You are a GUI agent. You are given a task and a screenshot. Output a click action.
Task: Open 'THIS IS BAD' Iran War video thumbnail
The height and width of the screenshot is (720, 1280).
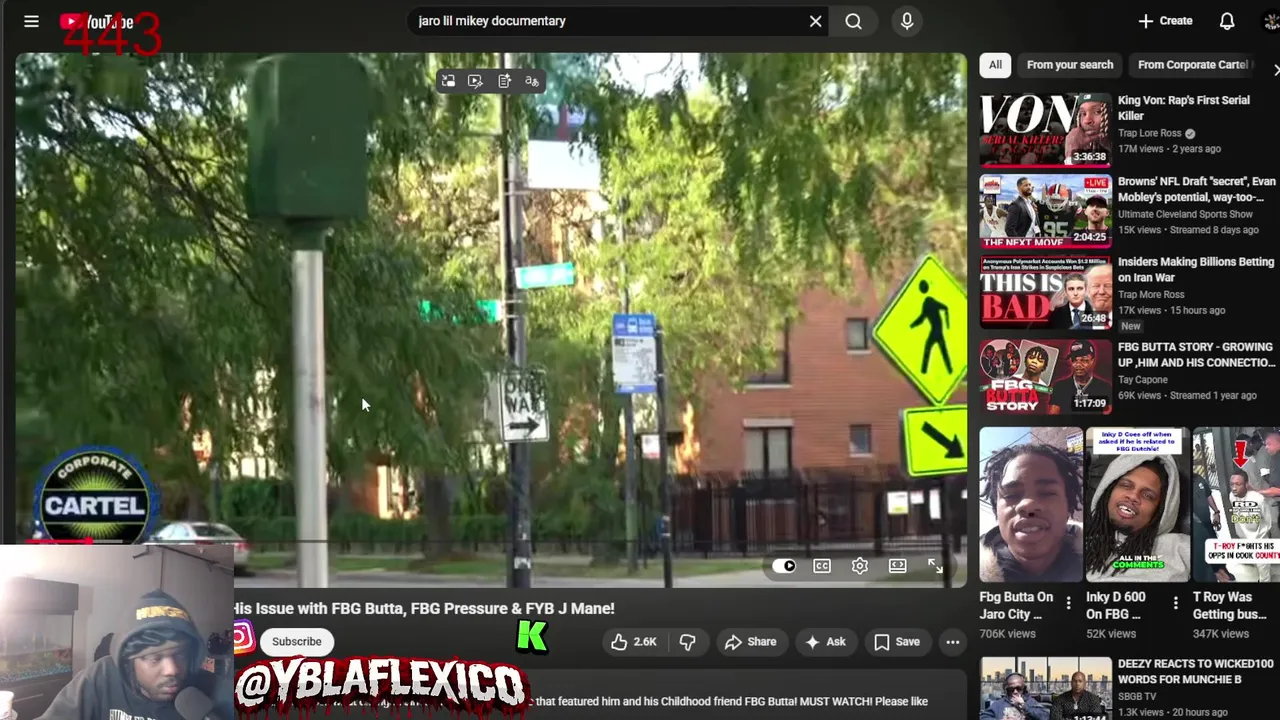coord(1045,293)
